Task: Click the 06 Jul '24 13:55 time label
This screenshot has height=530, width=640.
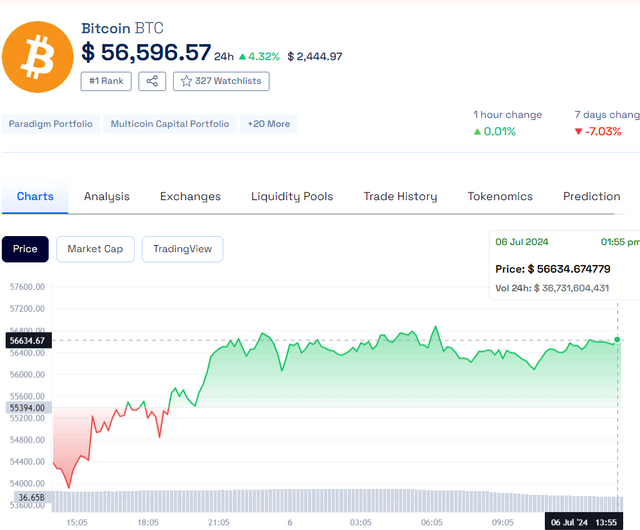Action: pyautogui.click(x=584, y=522)
